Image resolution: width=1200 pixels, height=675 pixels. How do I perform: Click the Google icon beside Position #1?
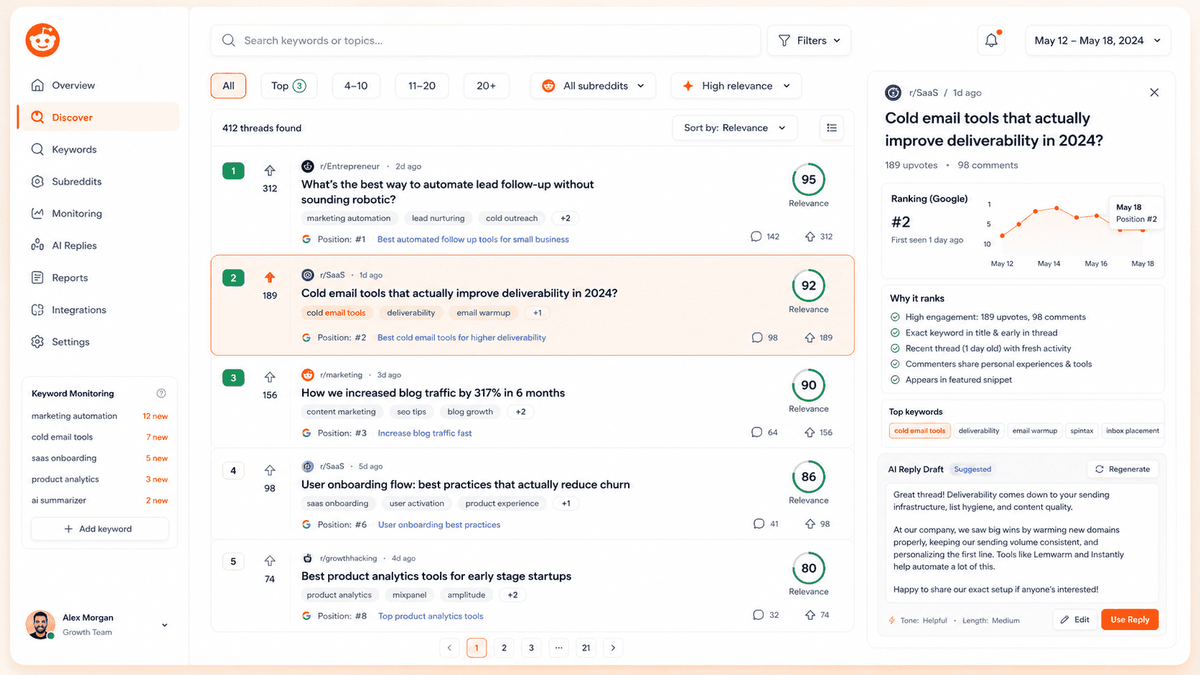click(307, 239)
